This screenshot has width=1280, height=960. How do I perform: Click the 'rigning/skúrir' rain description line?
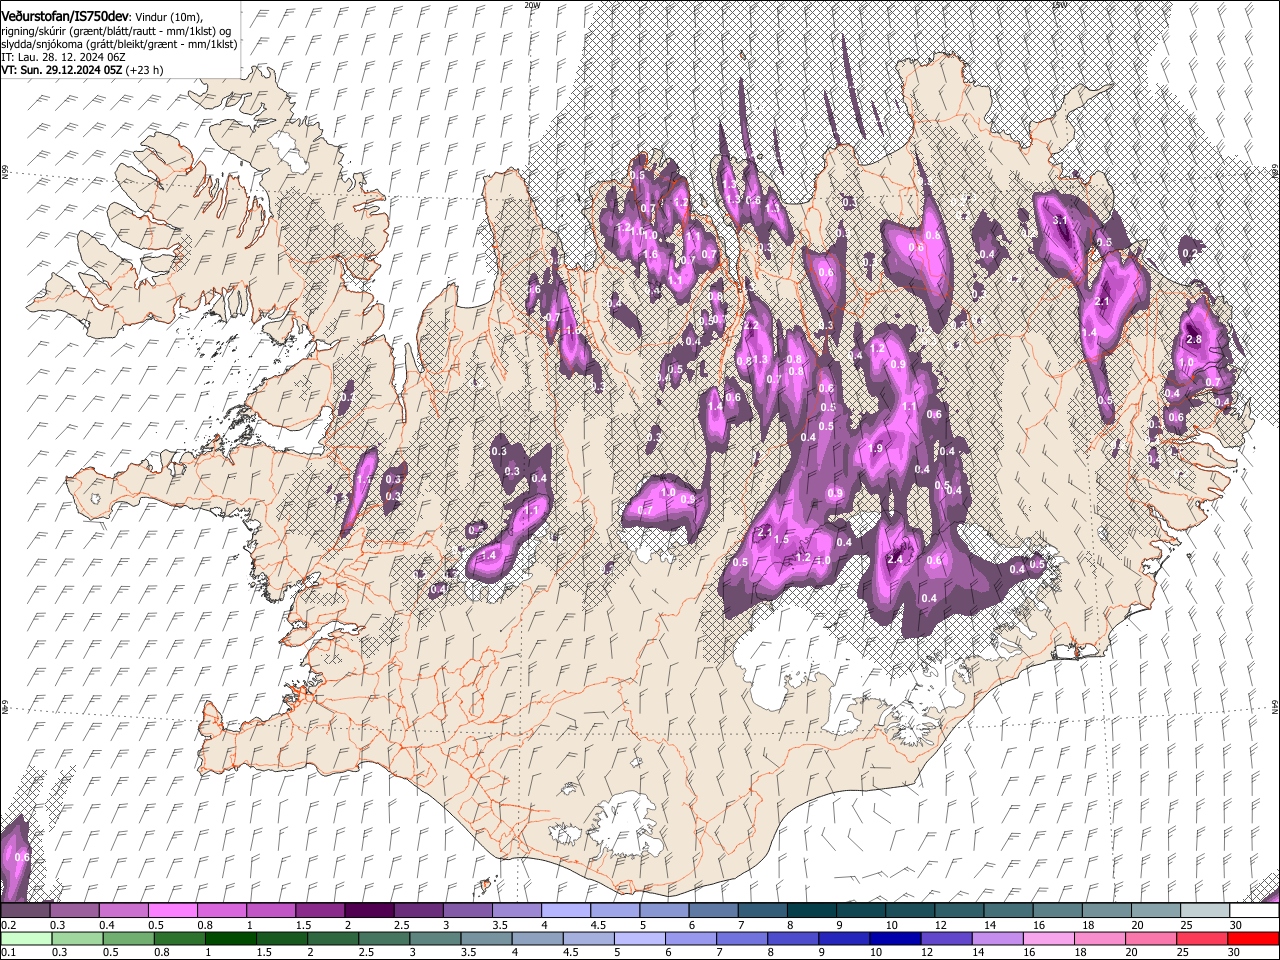pyautogui.click(x=116, y=30)
